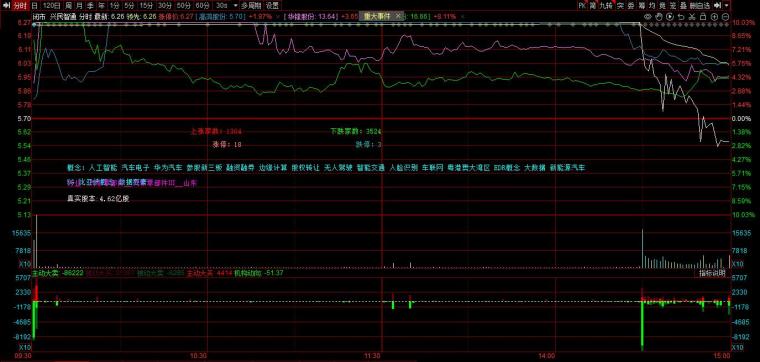
Task: Open the 九转 indicator button
Action: [606, 5]
